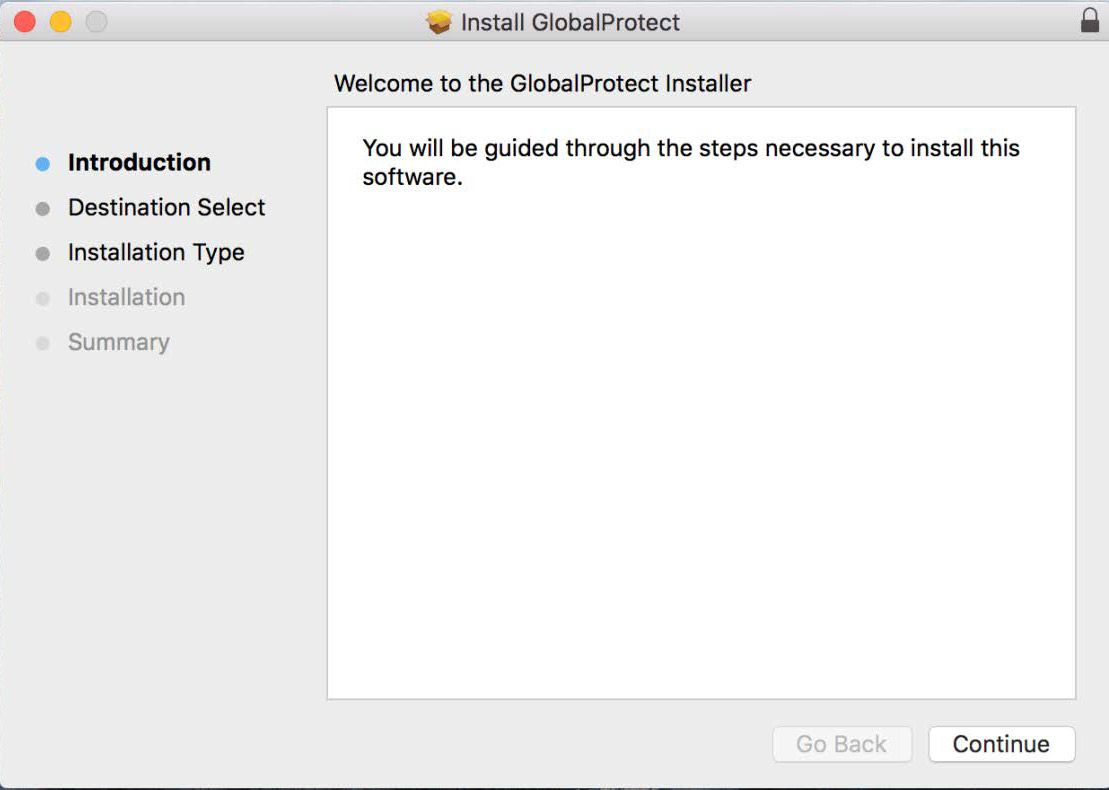Screen dimensions: 1109x790
Task: Click the green zoom traffic light control
Action: [95, 20]
